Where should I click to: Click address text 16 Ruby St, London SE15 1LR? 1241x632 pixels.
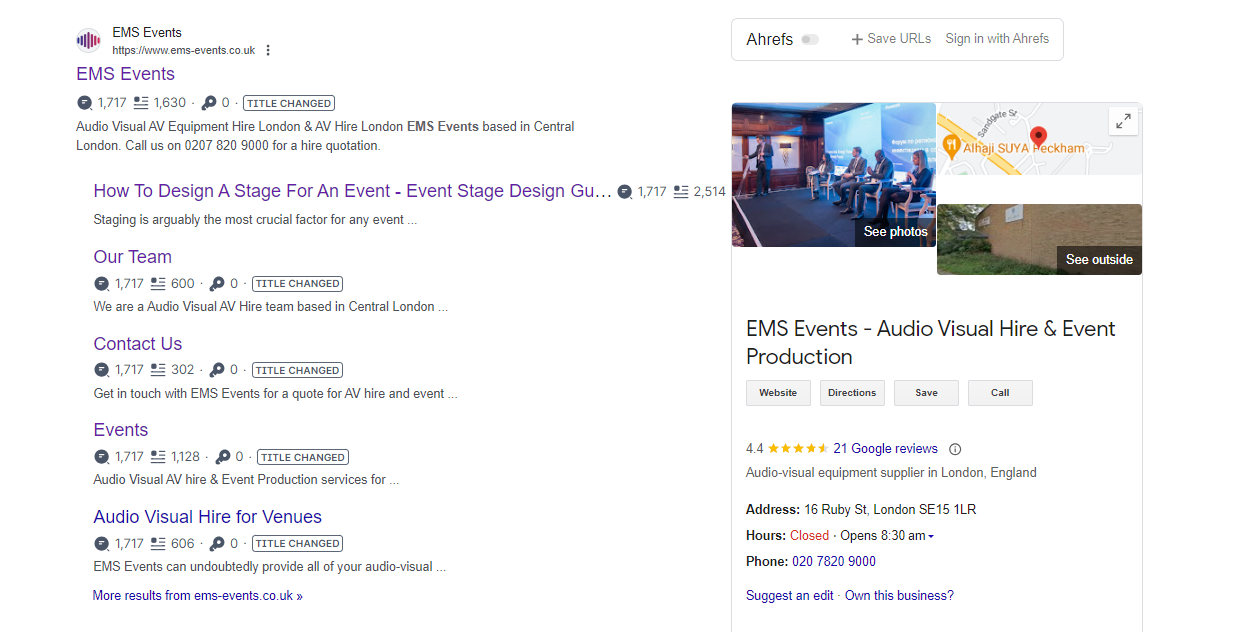890,510
